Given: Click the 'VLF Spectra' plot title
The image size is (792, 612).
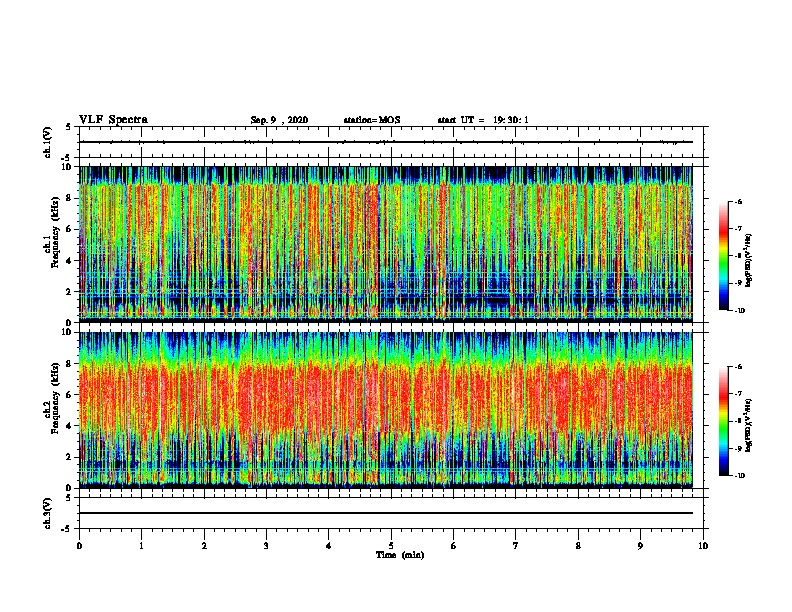Looking at the screenshot, I should [113, 120].
